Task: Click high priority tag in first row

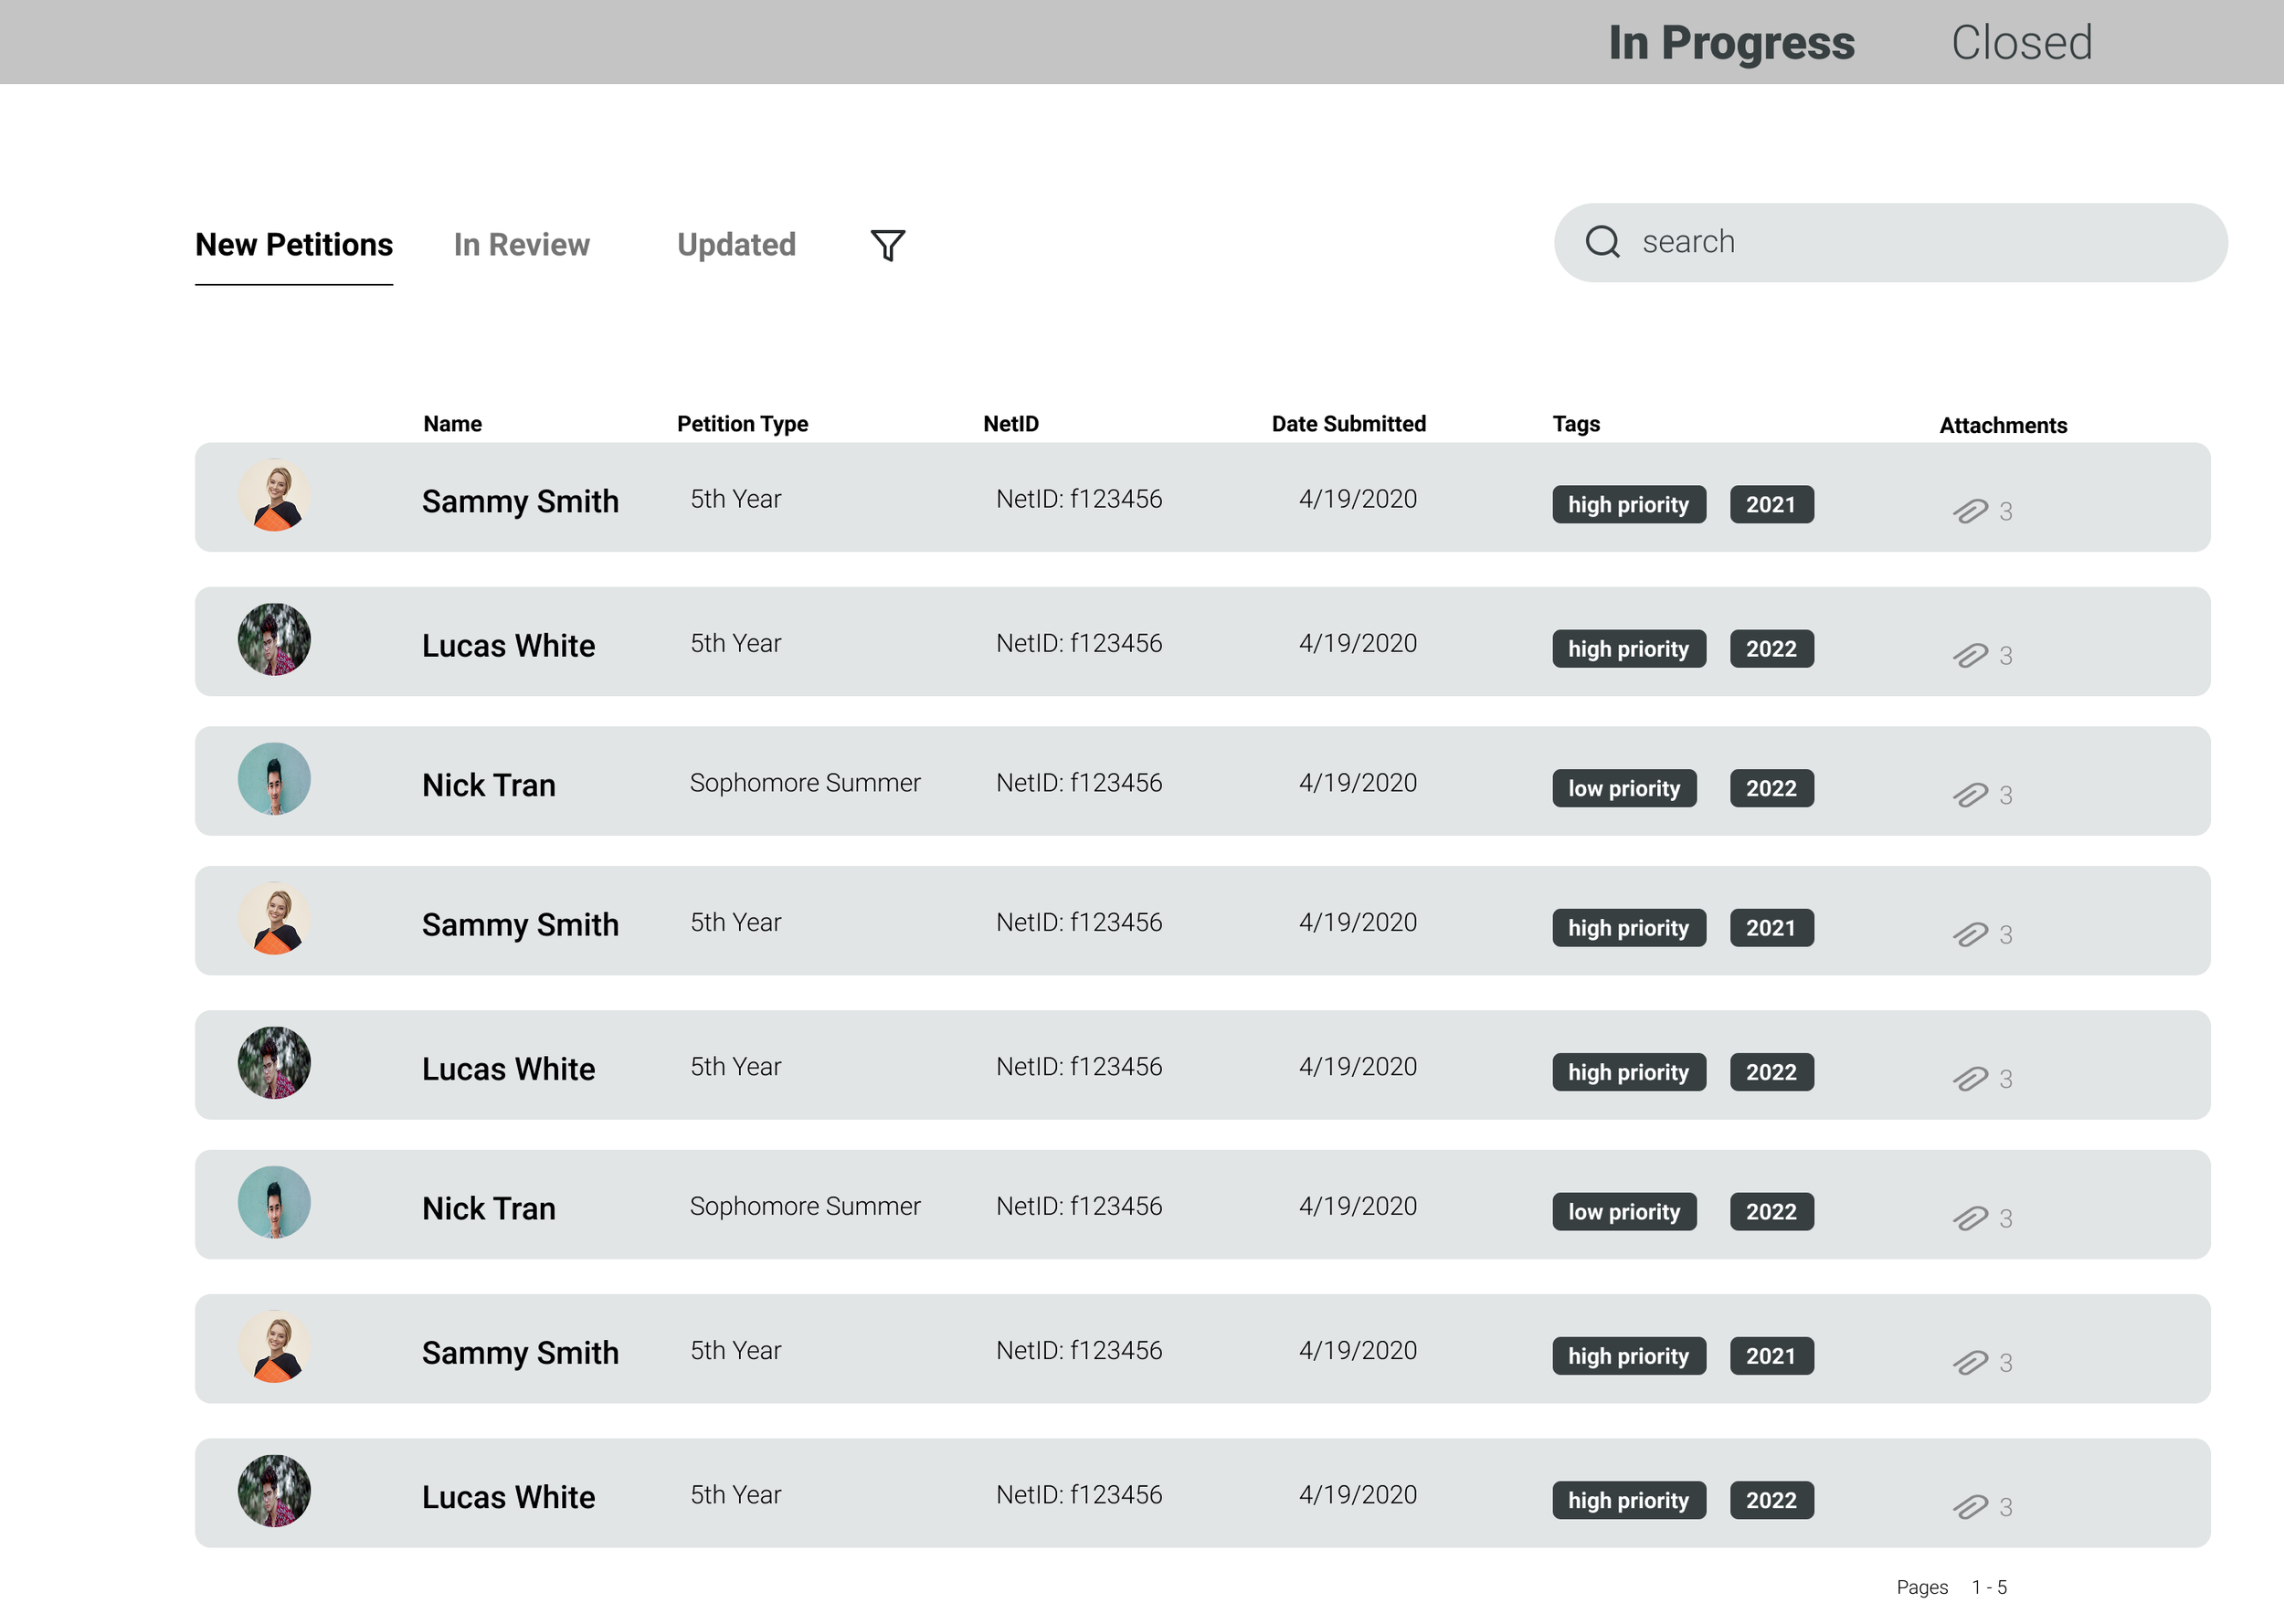Action: tap(1628, 505)
